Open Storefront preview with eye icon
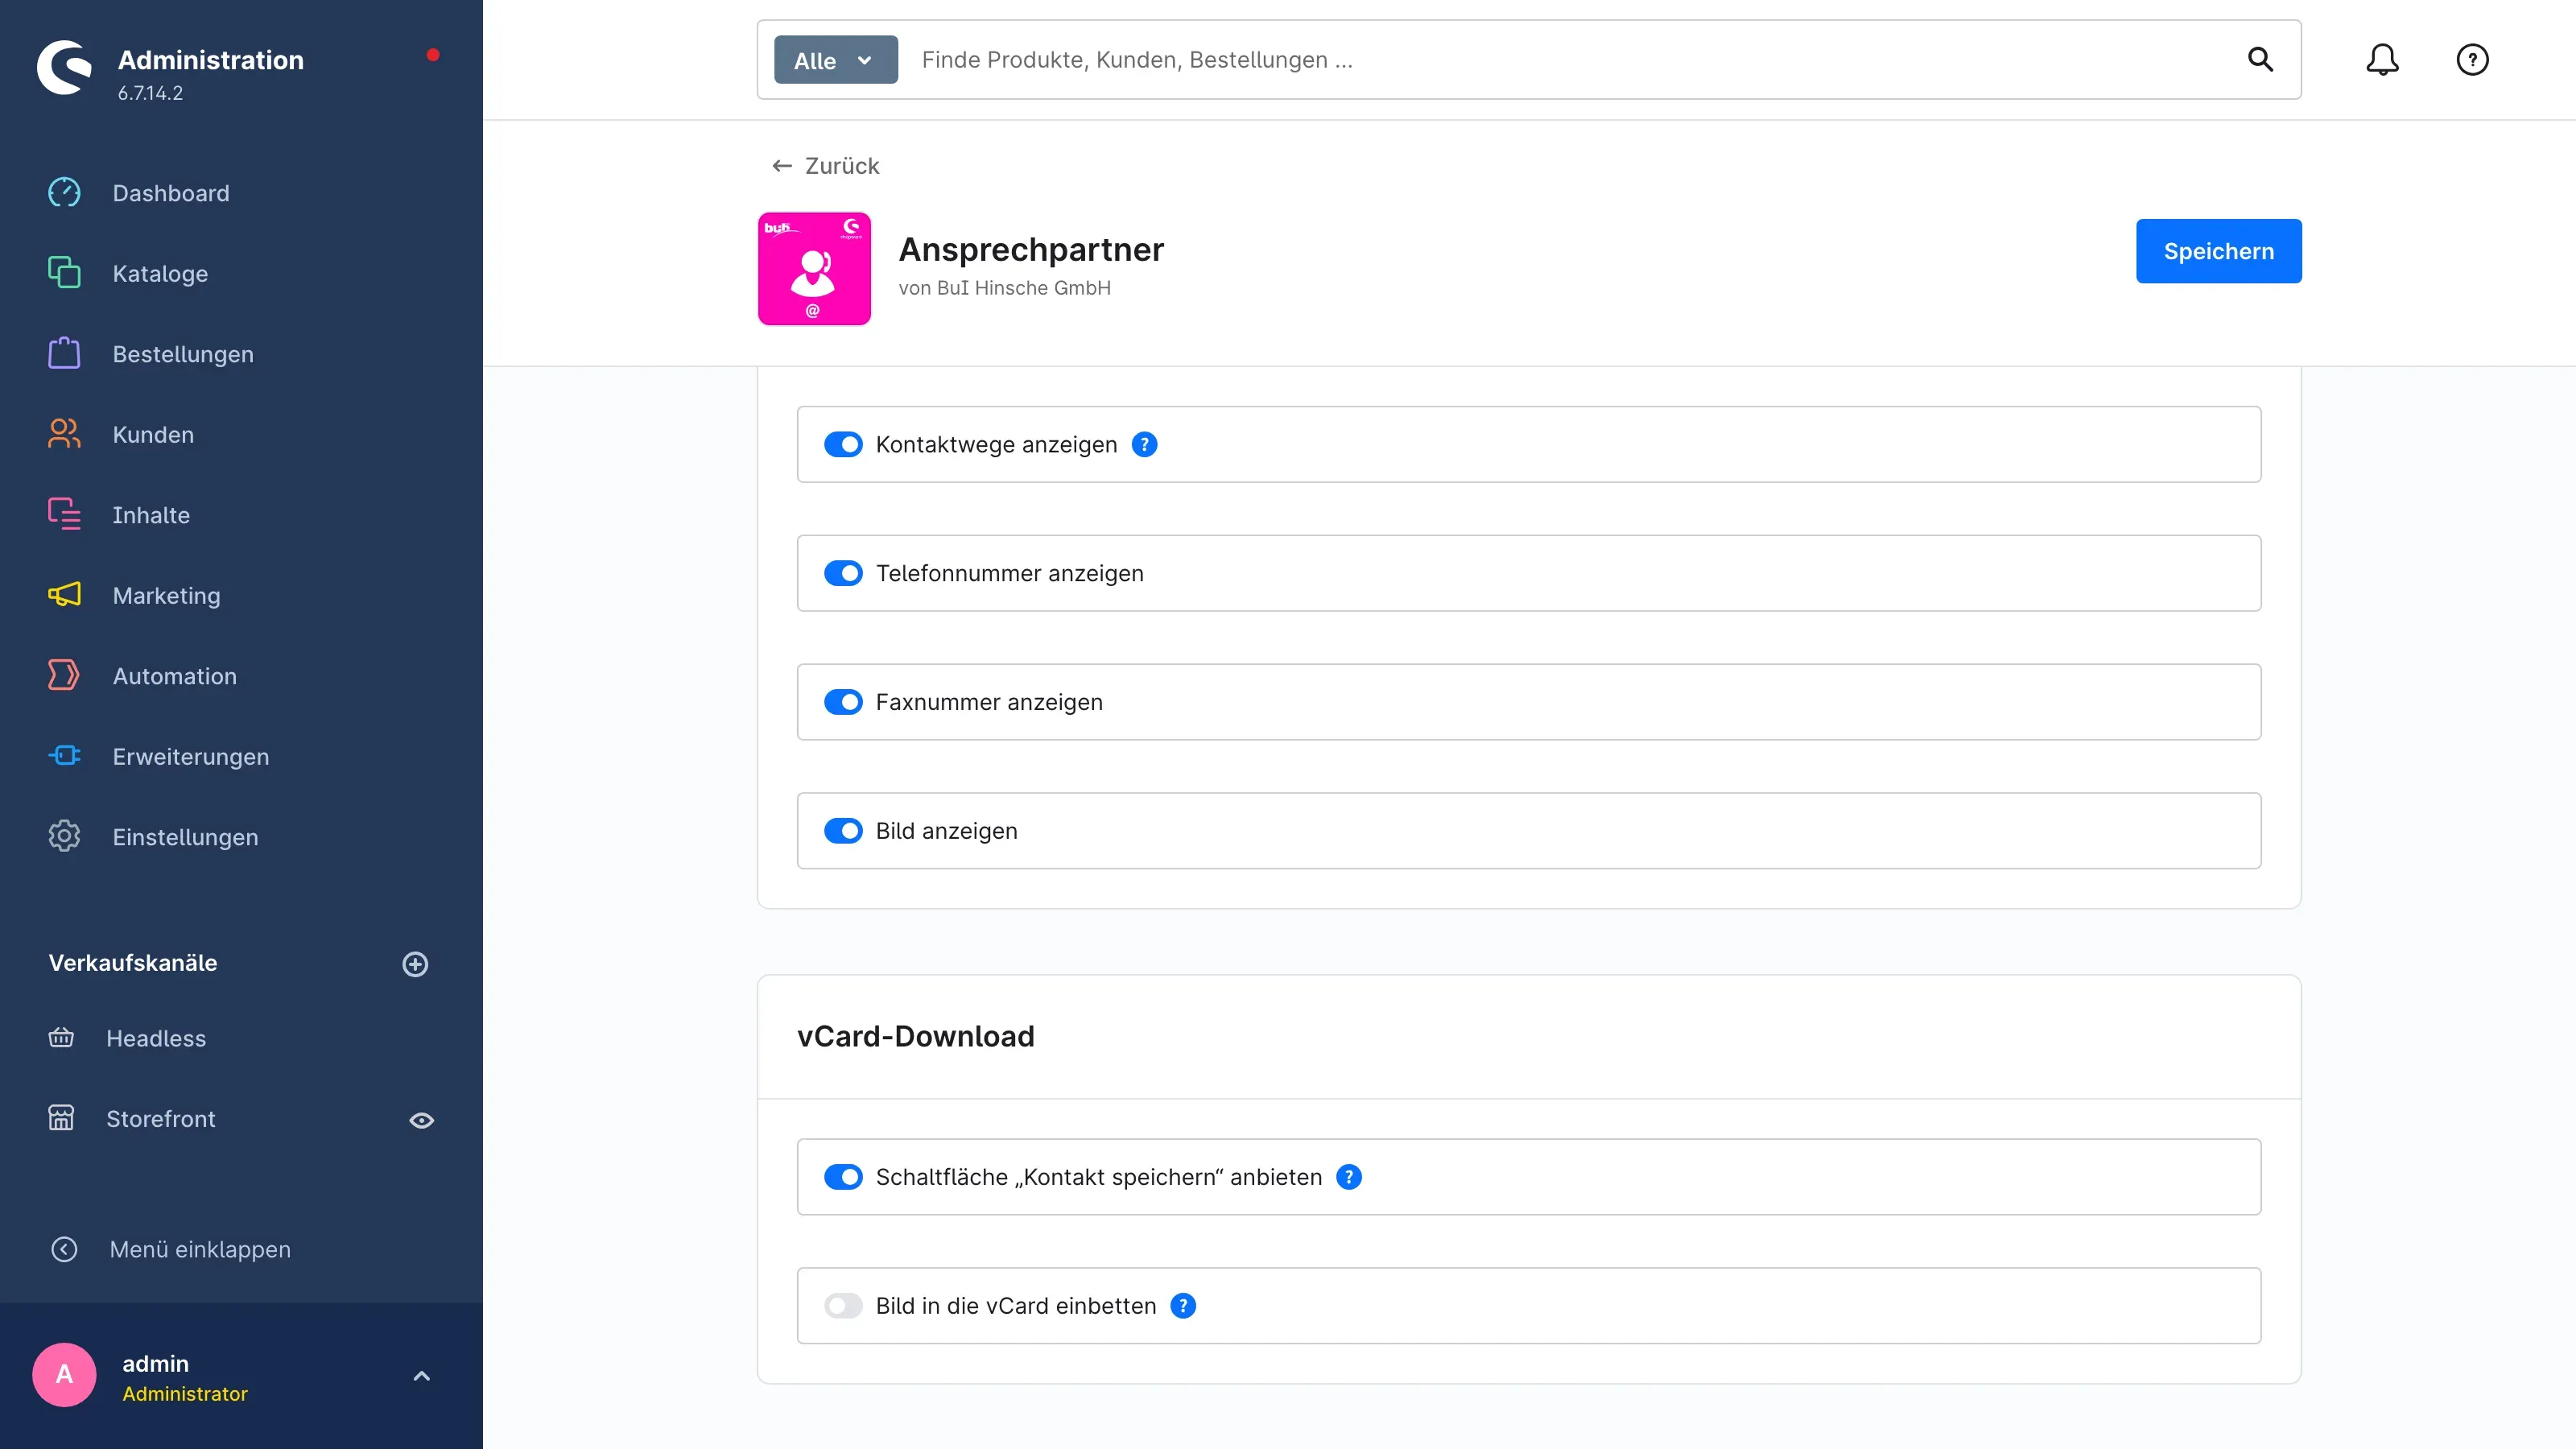 click(422, 1120)
